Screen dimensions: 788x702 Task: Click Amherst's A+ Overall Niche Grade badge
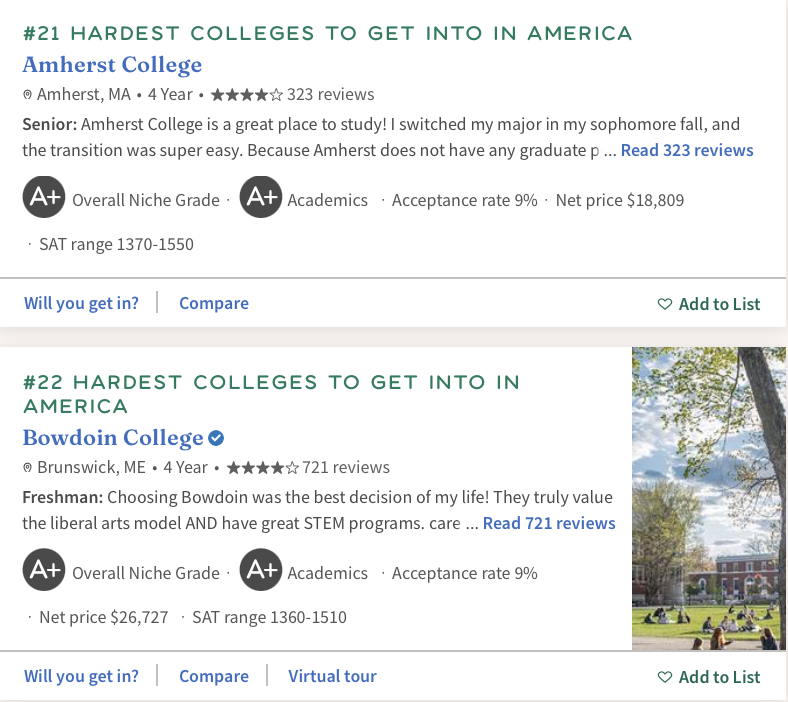pyautogui.click(x=44, y=197)
